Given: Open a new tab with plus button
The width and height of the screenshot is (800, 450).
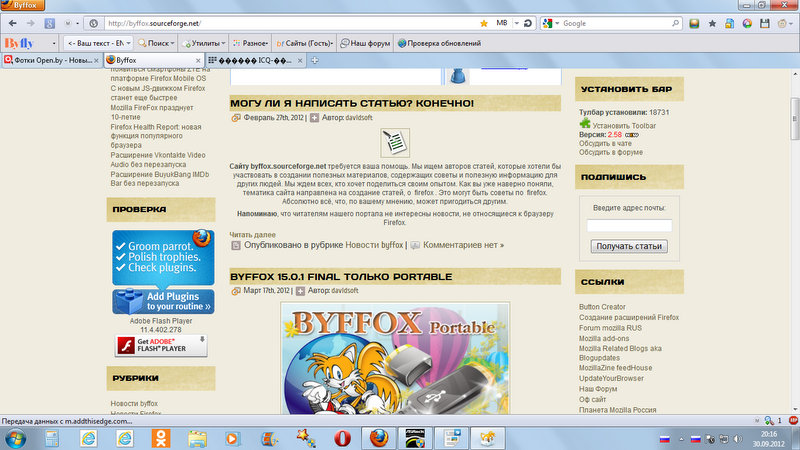Looking at the screenshot, I should coord(315,60).
